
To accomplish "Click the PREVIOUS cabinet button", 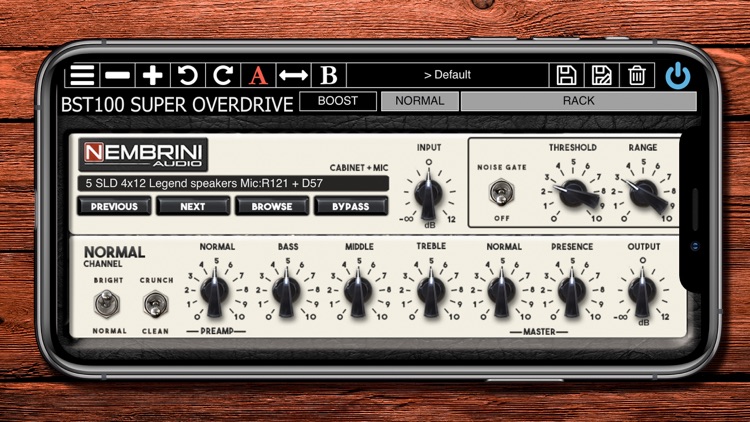I will [114, 206].
